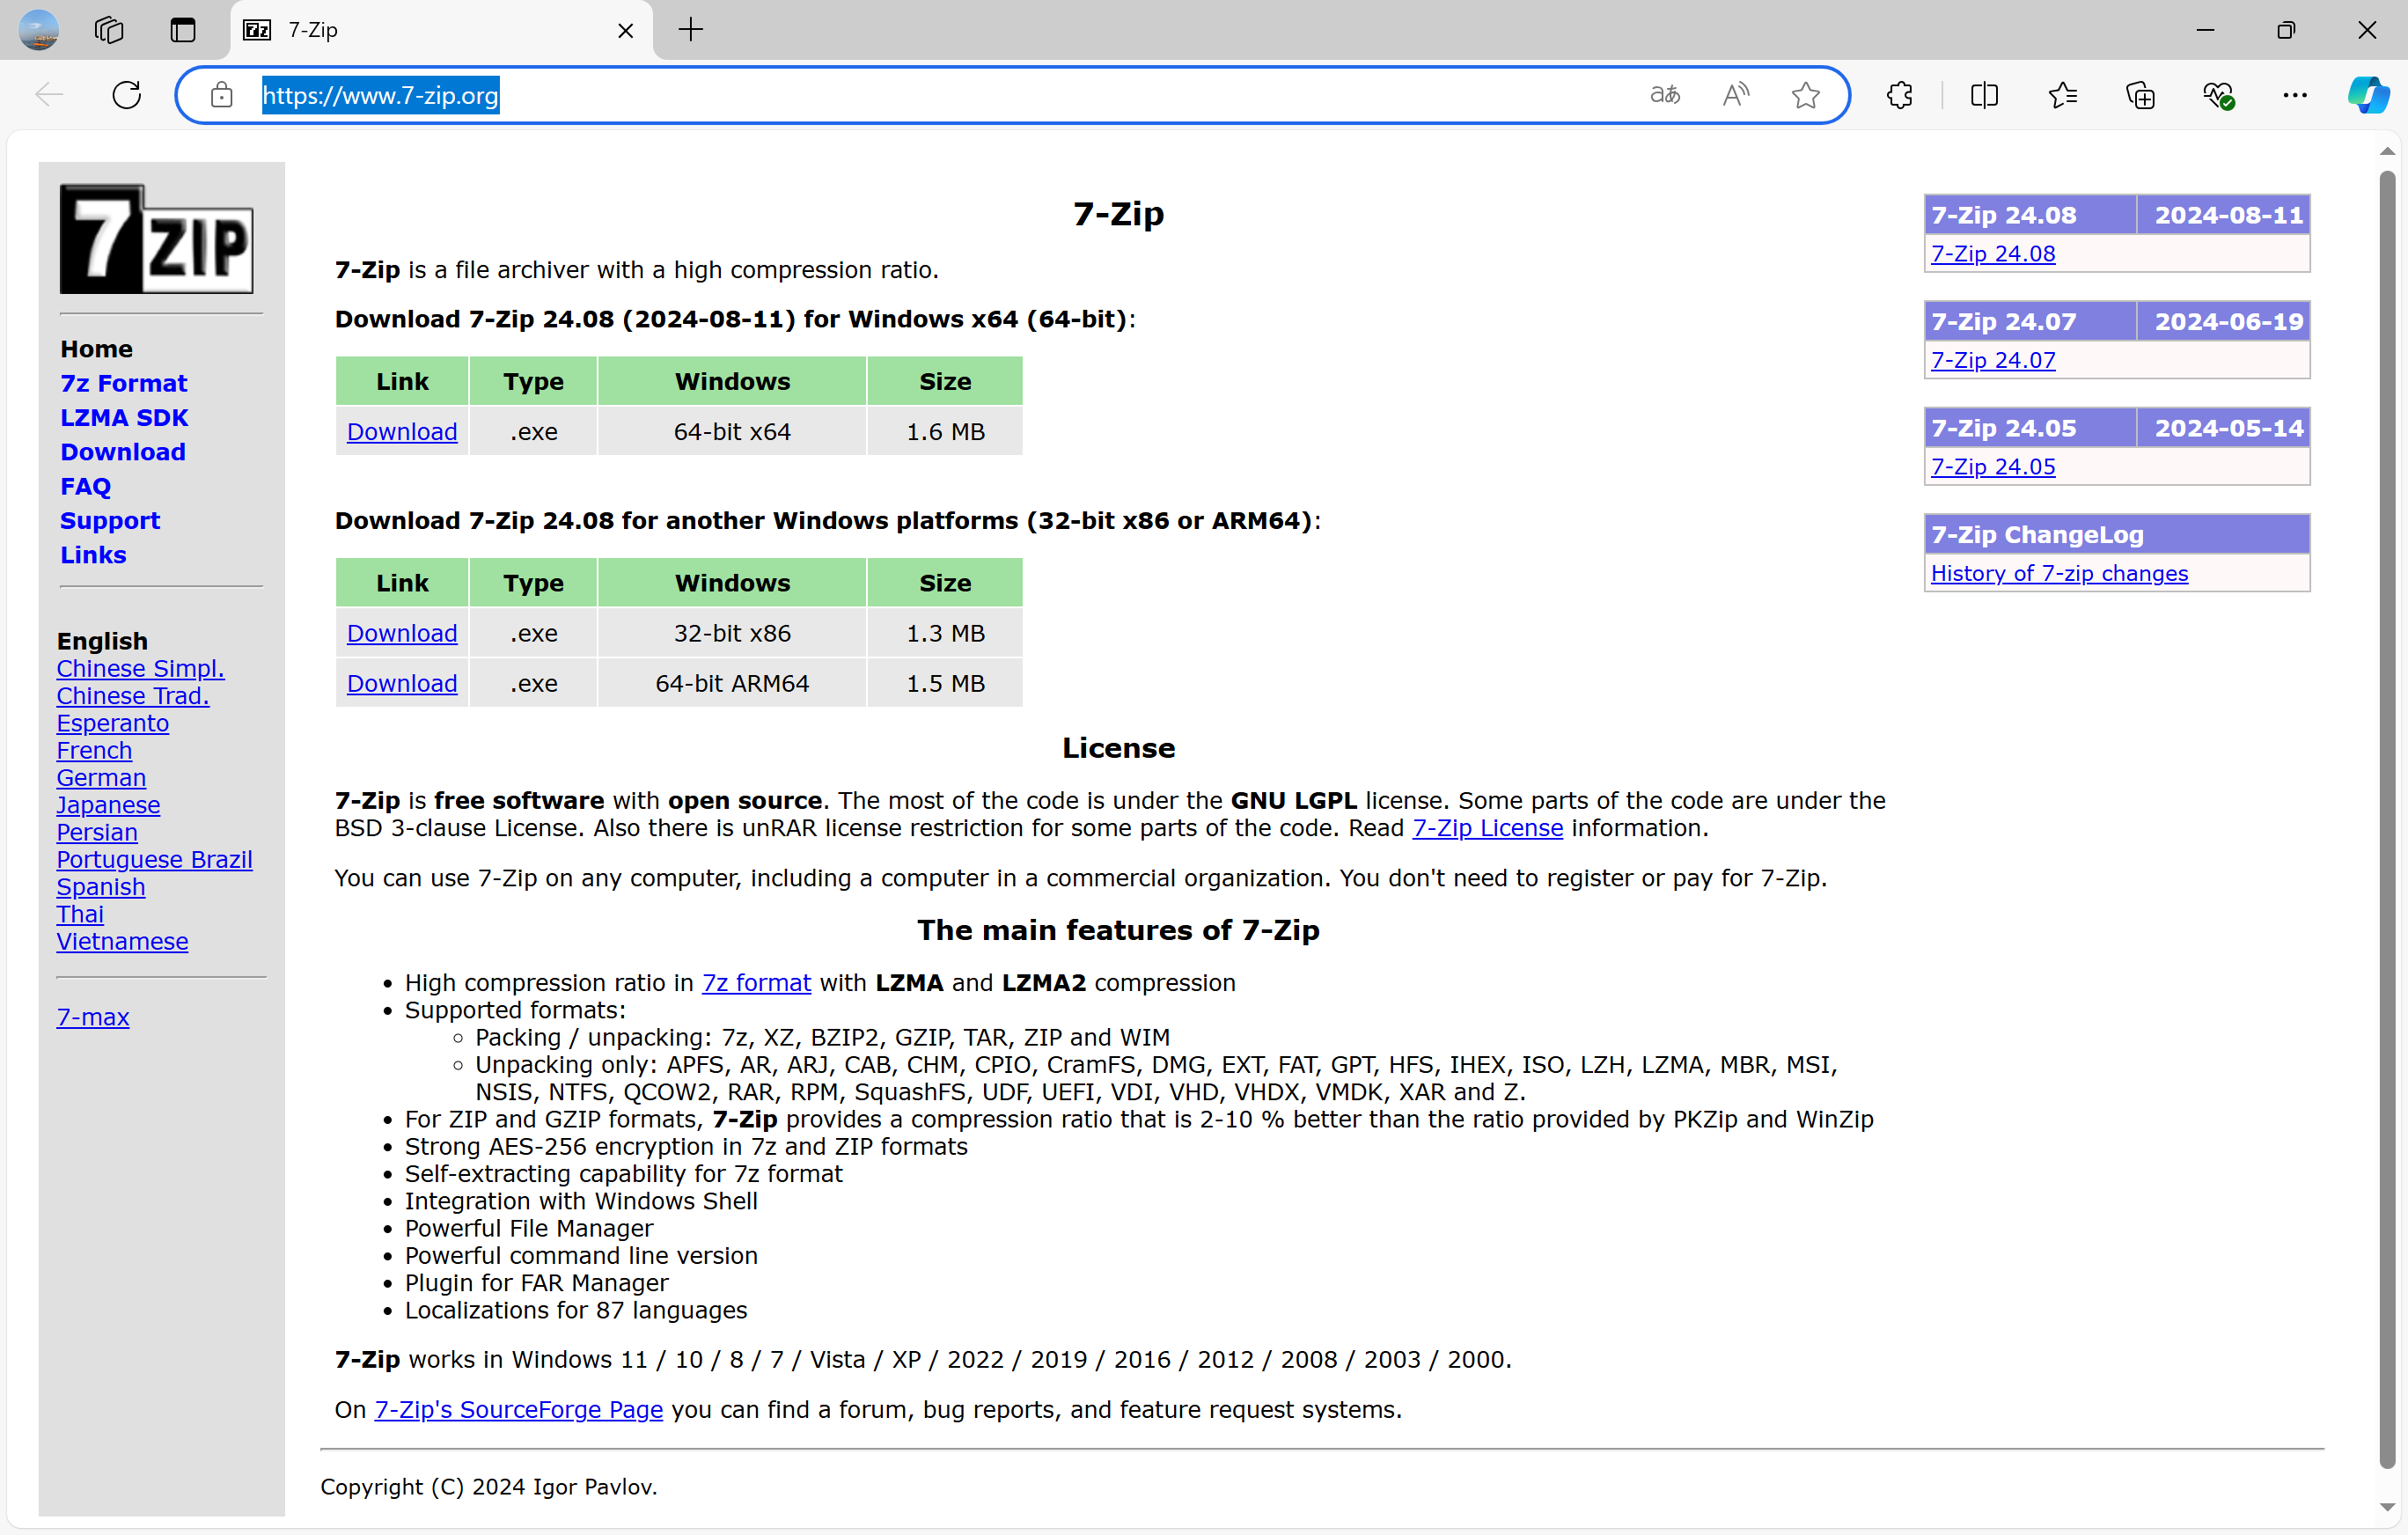This screenshot has height=1535, width=2408.
Task: Open Browser essentials heart icon
Action: tap(2218, 95)
